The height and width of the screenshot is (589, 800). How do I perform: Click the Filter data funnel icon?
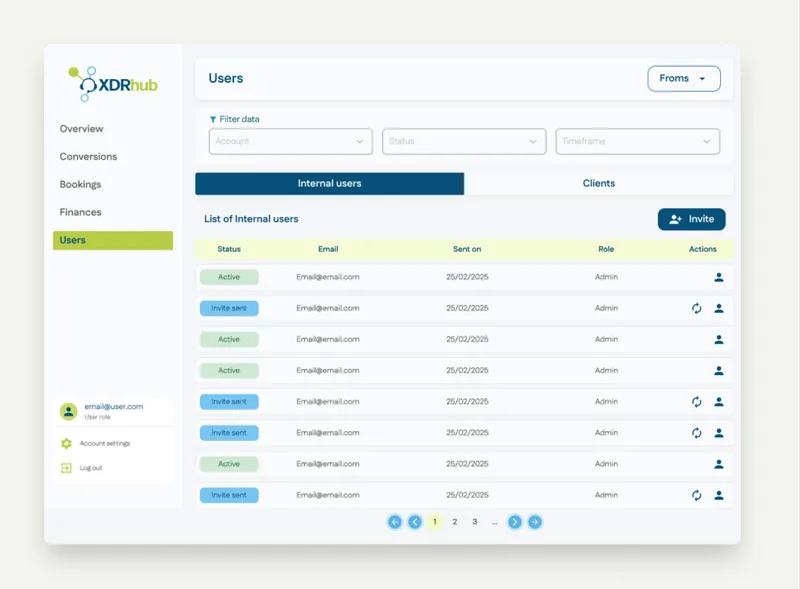click(213, 119)
